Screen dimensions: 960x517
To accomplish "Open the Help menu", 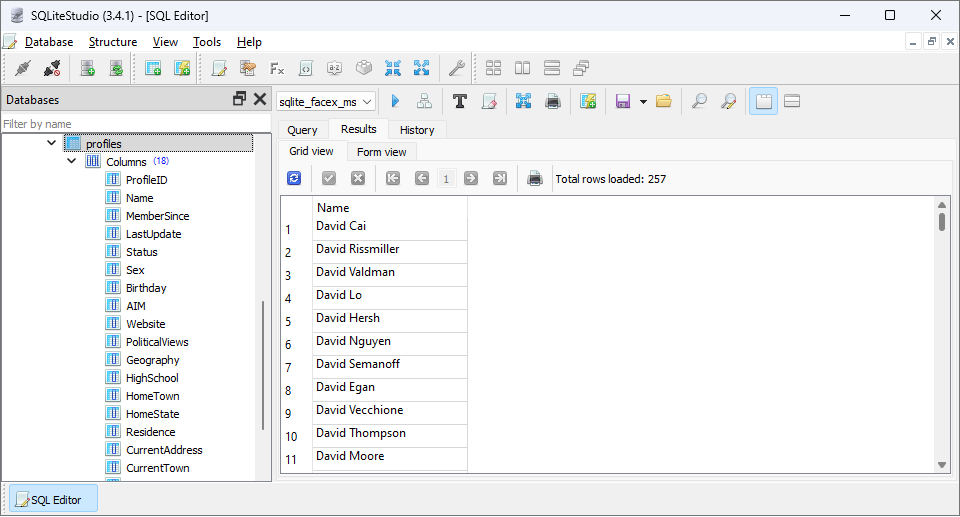I will click(x=249, y=42).
